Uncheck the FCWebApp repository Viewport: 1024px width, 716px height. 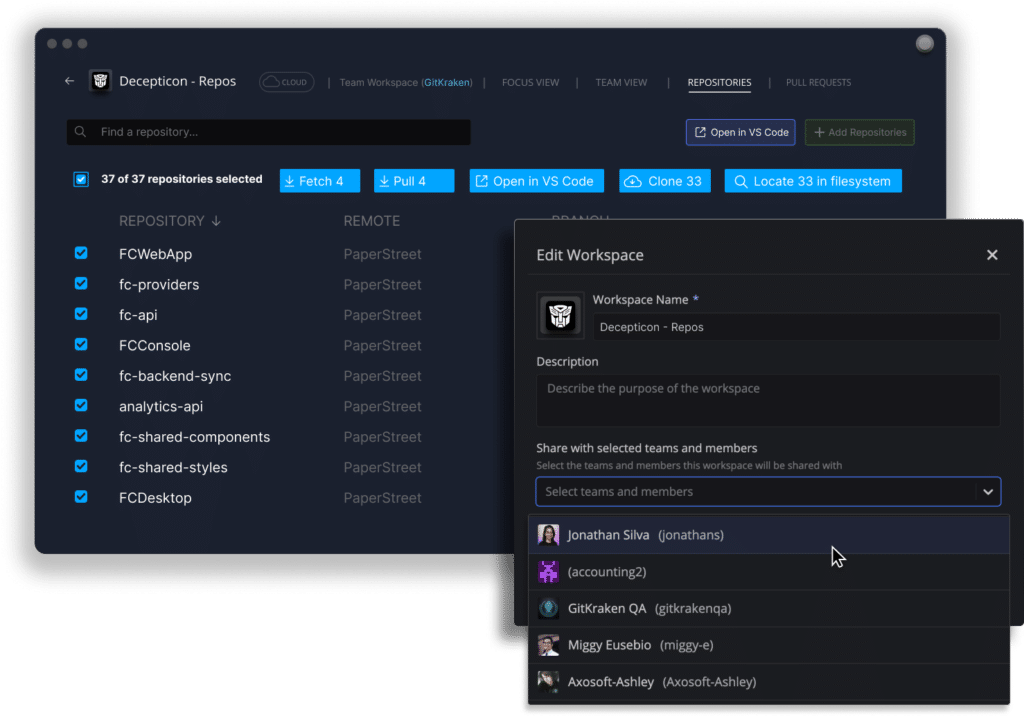(x=81, y=253)
